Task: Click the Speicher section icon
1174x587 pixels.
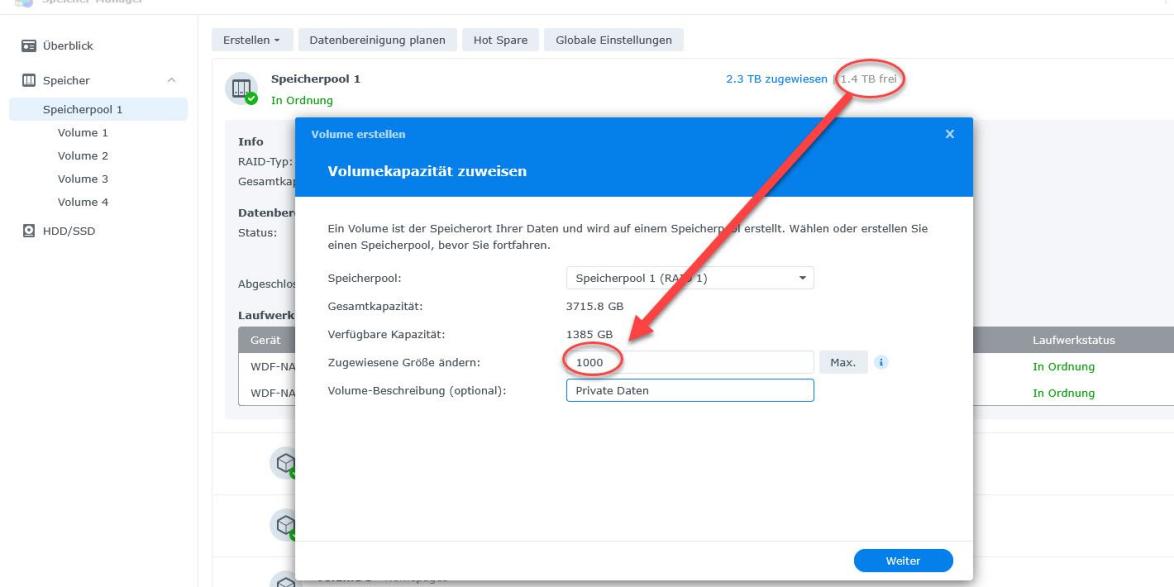Action: pyautogui.click(x=29, y=80)
